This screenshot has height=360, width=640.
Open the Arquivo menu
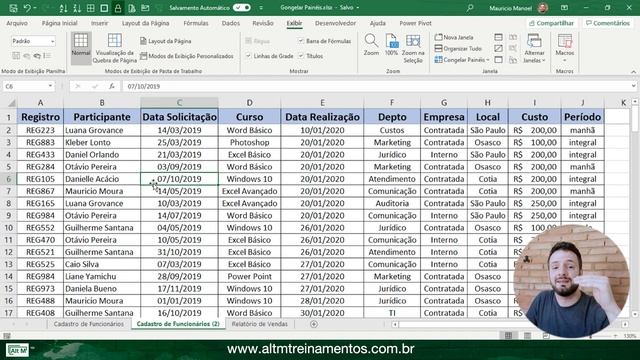[17, 23]
